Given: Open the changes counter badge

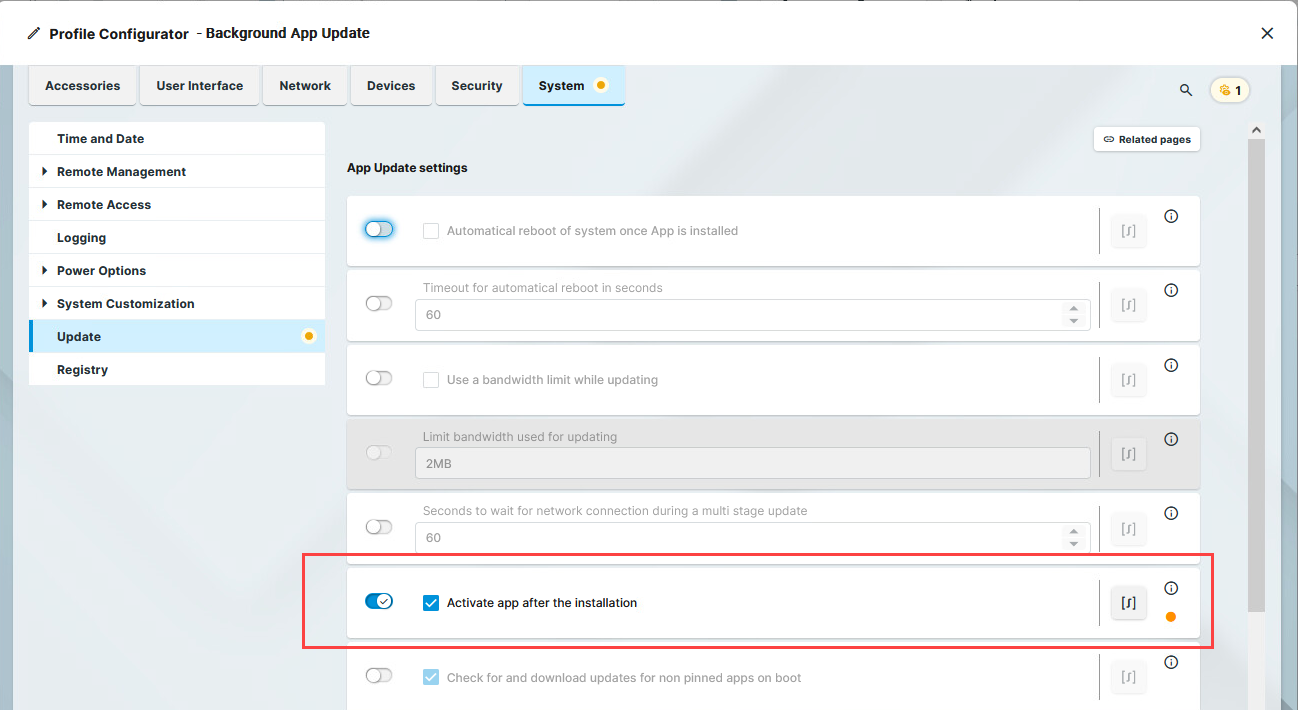Looking at the screenshot, I should [1230, 90].
